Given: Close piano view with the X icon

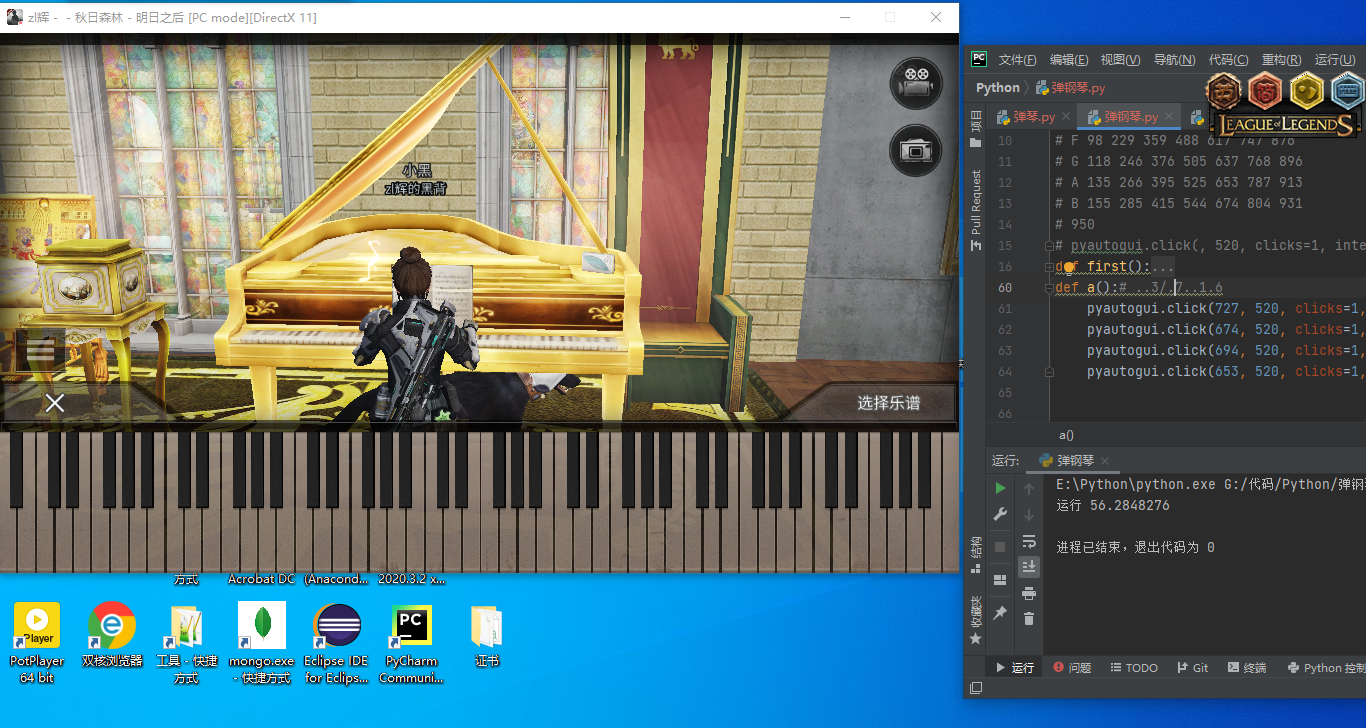Looking at the screenshot, I should click(x=55, y=403).
